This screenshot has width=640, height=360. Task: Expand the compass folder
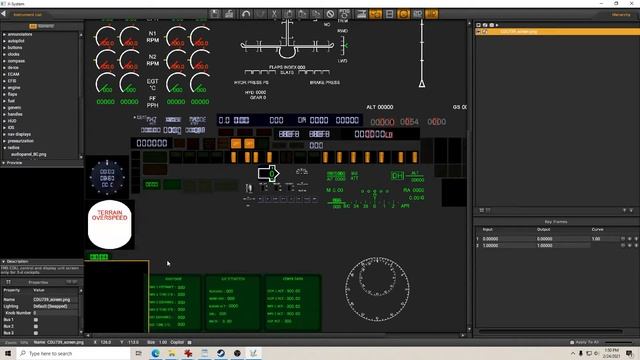pyautogui.click(x=4, y=61)
